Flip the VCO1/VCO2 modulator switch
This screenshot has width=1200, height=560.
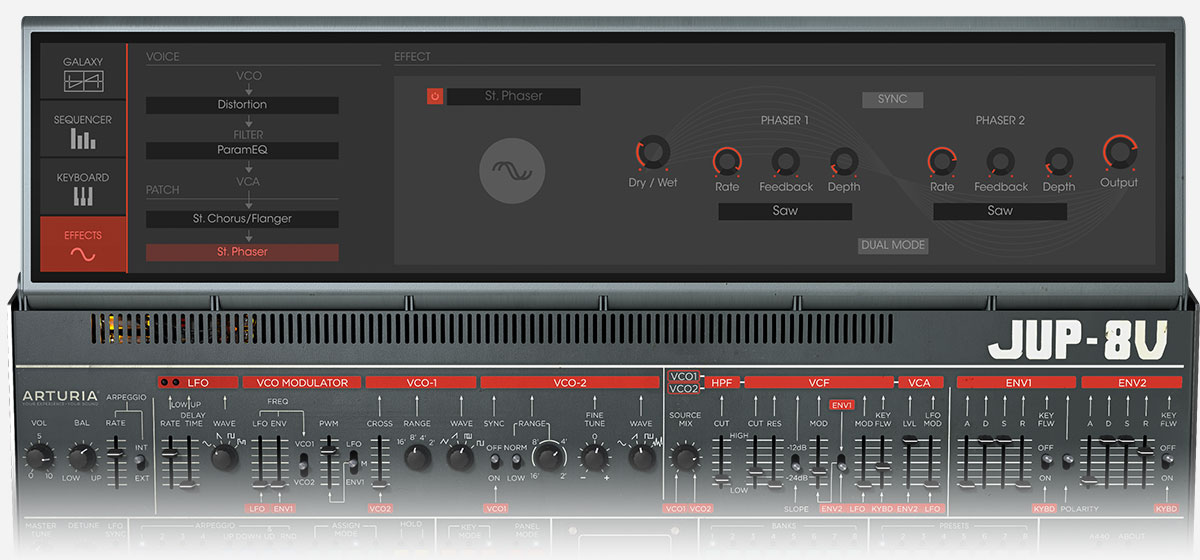(x=304, y=466)
